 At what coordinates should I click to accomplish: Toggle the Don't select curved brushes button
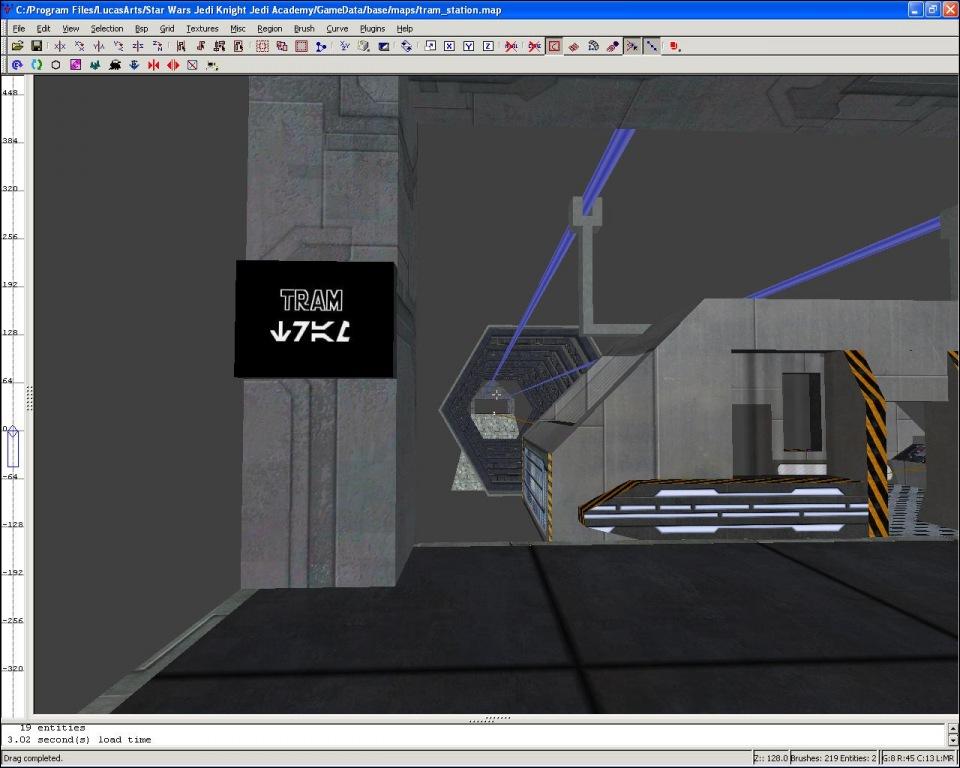534,46
